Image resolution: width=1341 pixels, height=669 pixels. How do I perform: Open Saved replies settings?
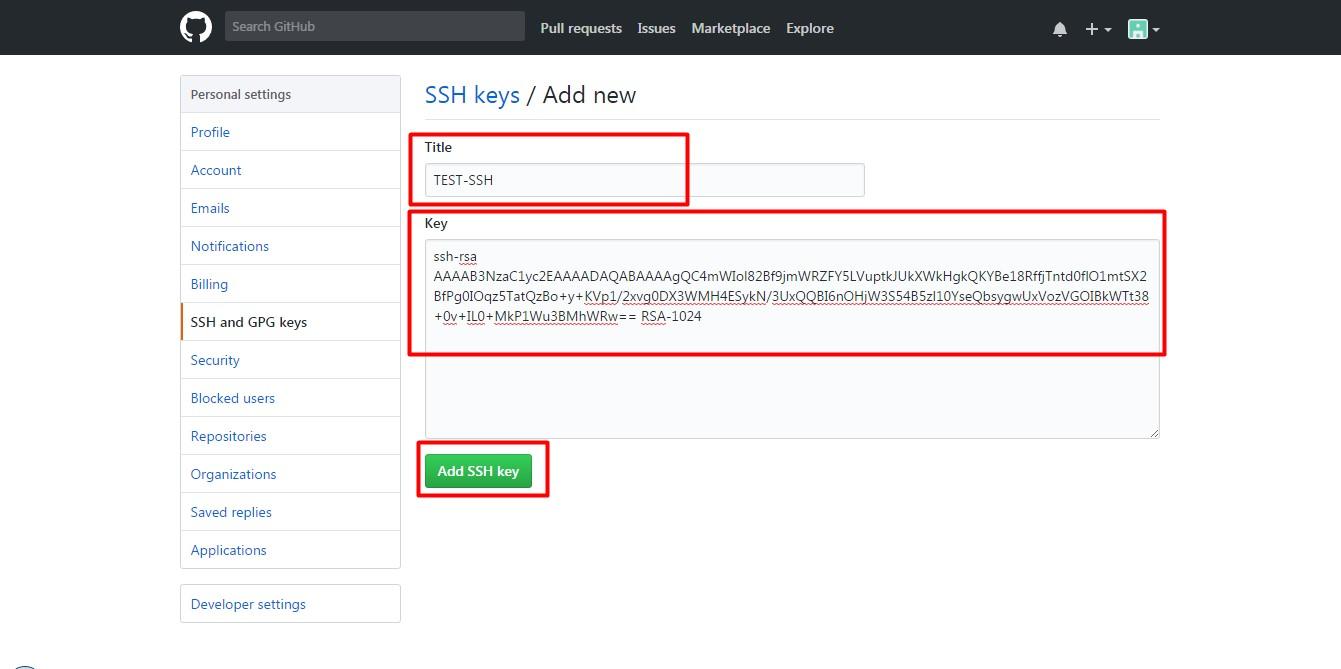290,512
